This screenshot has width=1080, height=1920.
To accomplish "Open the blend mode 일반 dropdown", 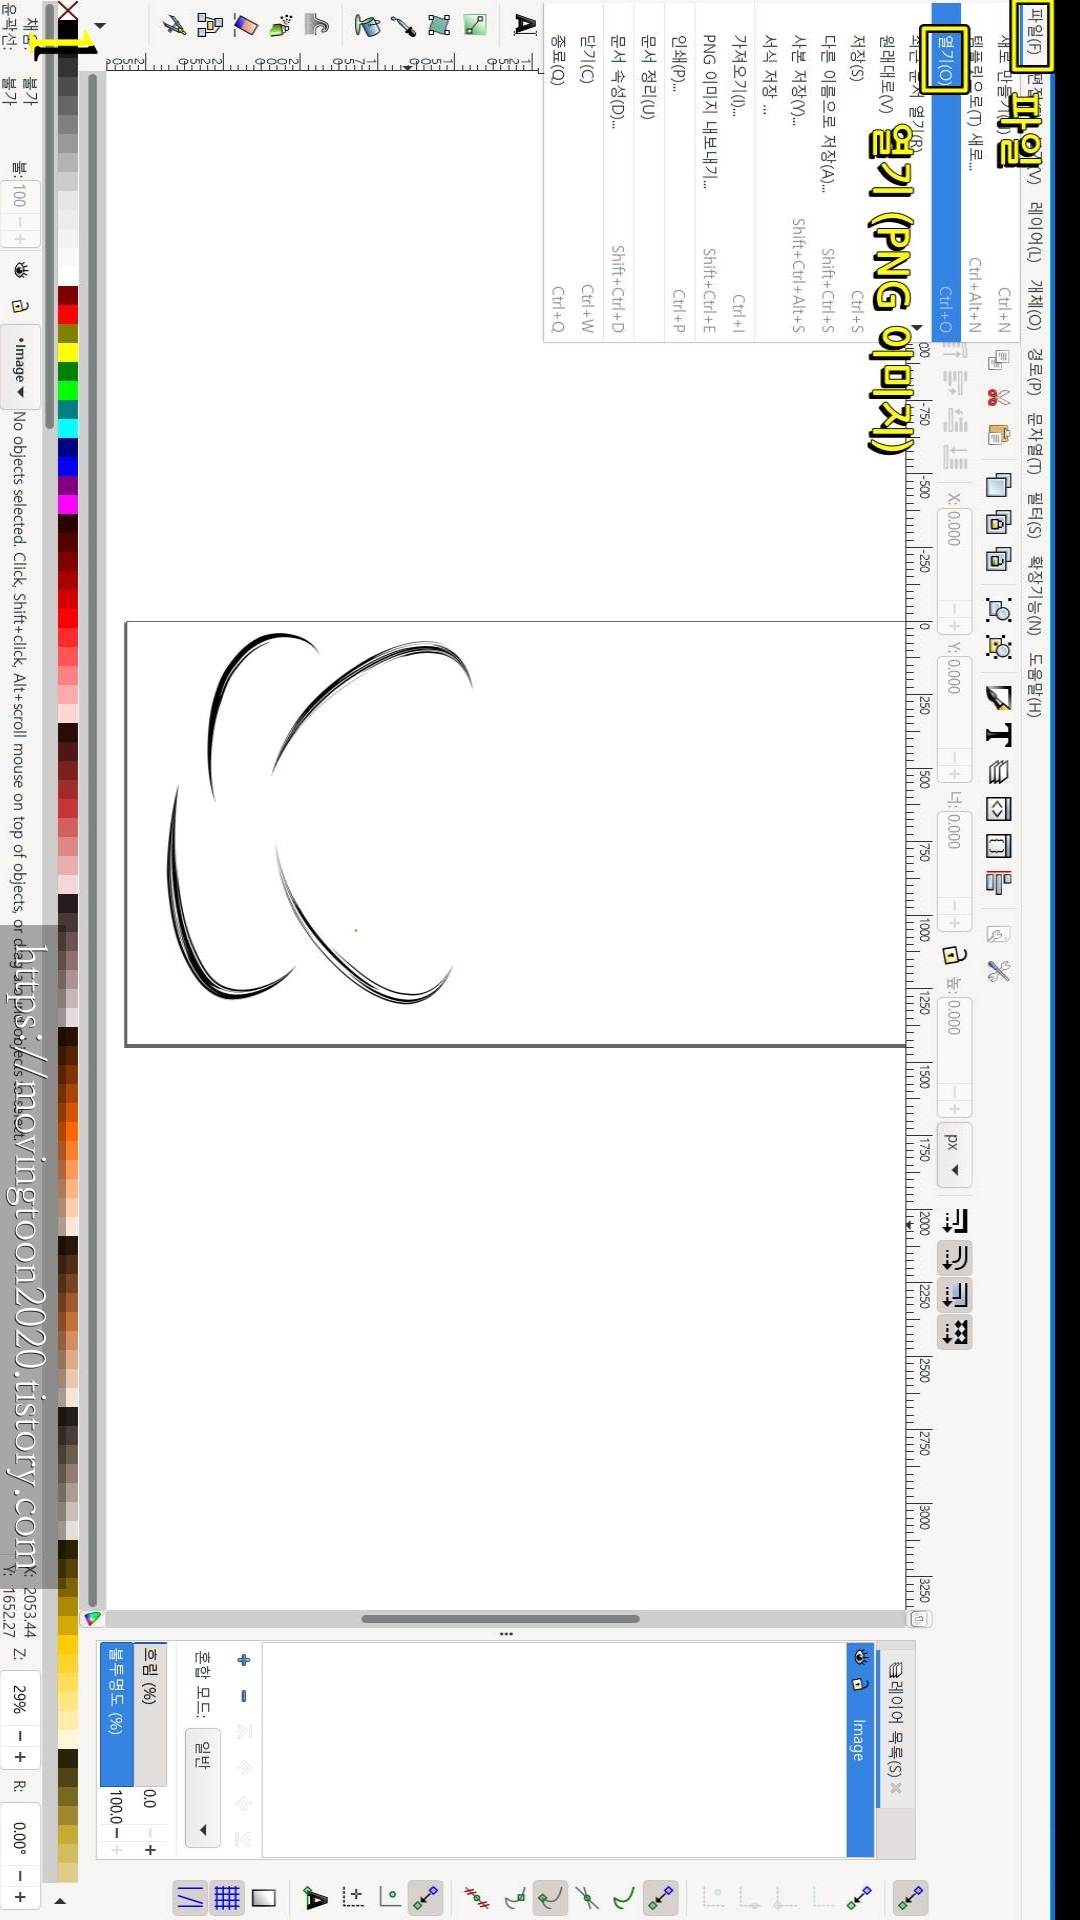I will point(203,1786).
